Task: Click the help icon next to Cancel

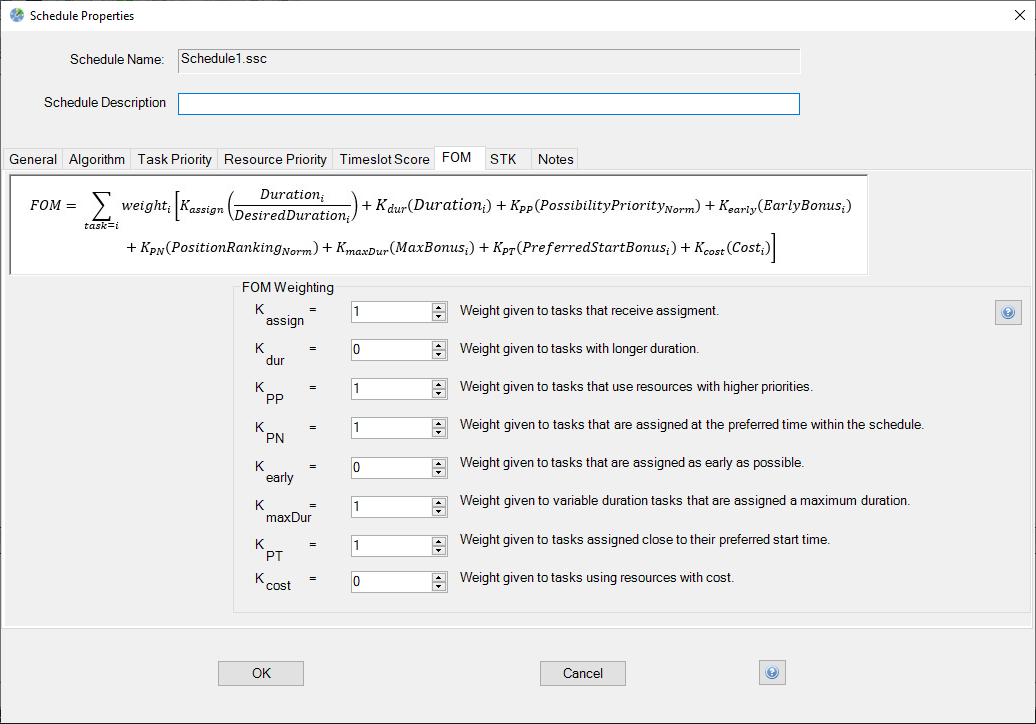Action: click(772, 673)
